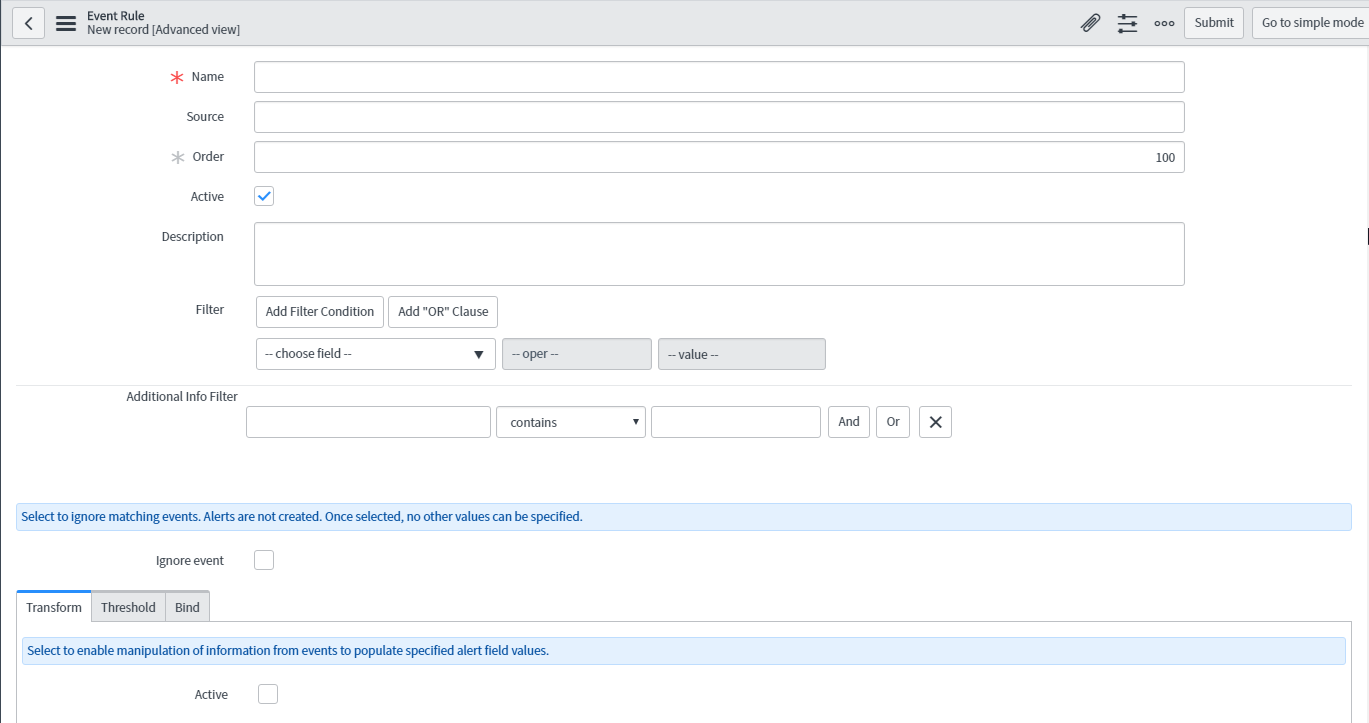Screen dimensions: 1369x723
Task: Click Go to simple mode
Action: 1311,23
